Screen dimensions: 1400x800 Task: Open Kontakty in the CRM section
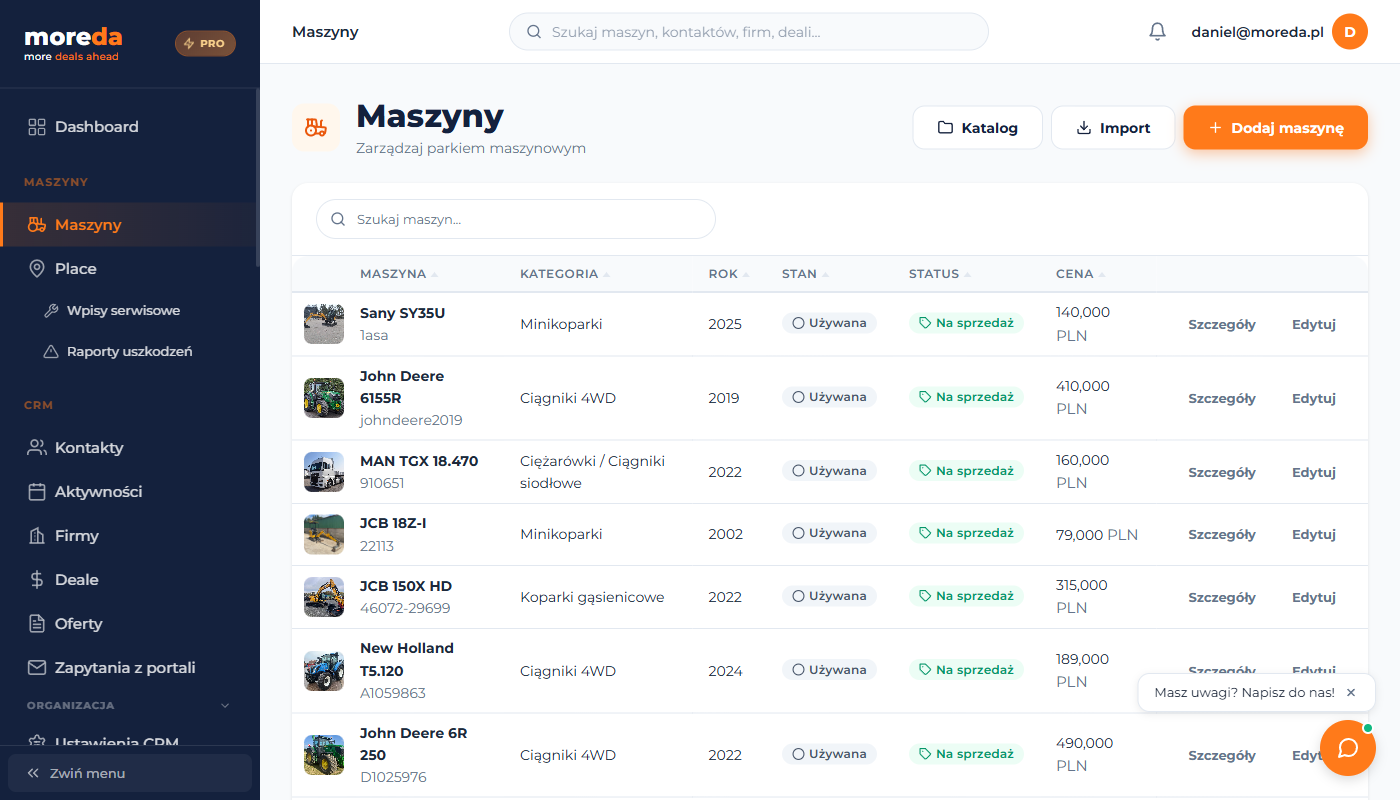(x=130, y=448)
